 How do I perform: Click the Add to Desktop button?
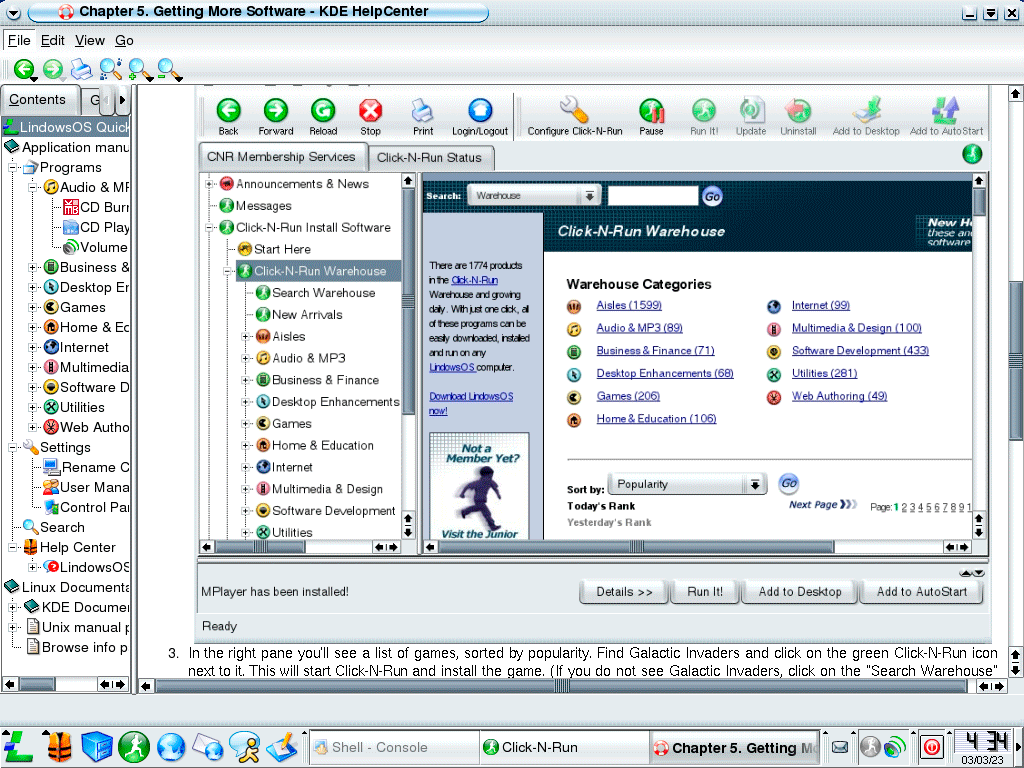[x=800, y=592]
